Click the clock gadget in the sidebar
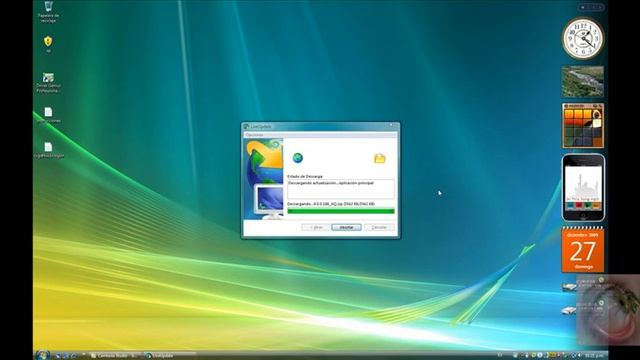 coord(583,39)
